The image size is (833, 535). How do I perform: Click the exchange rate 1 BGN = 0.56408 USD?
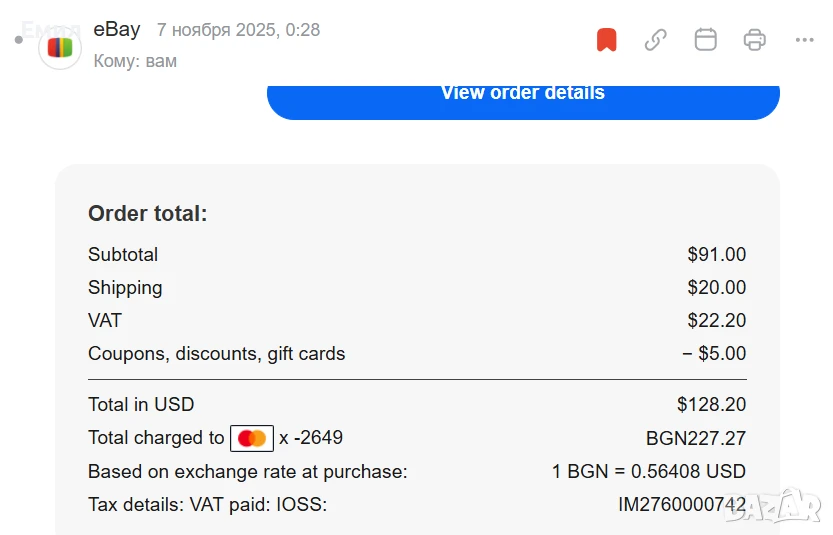[x=649, y=471]
